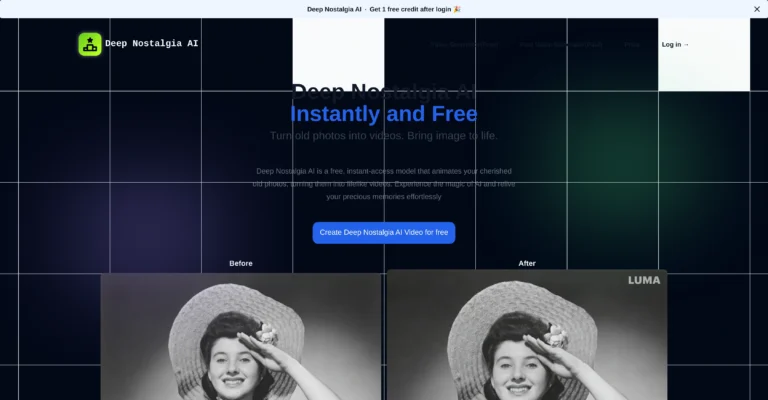Select the After animated sample with LUMA mark
The image size is (768, 400).
pyautogui.click(x=527, y=335)
